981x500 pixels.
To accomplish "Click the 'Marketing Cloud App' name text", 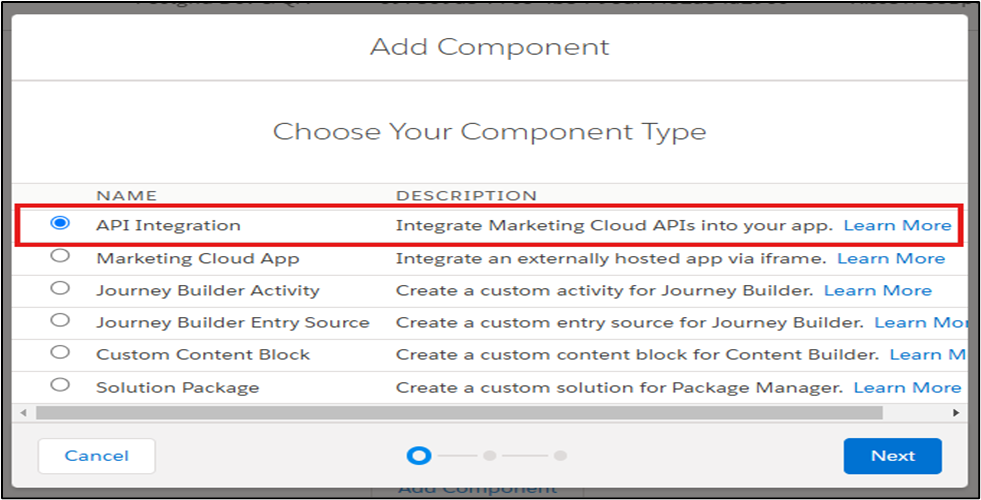I will [198, 258].
